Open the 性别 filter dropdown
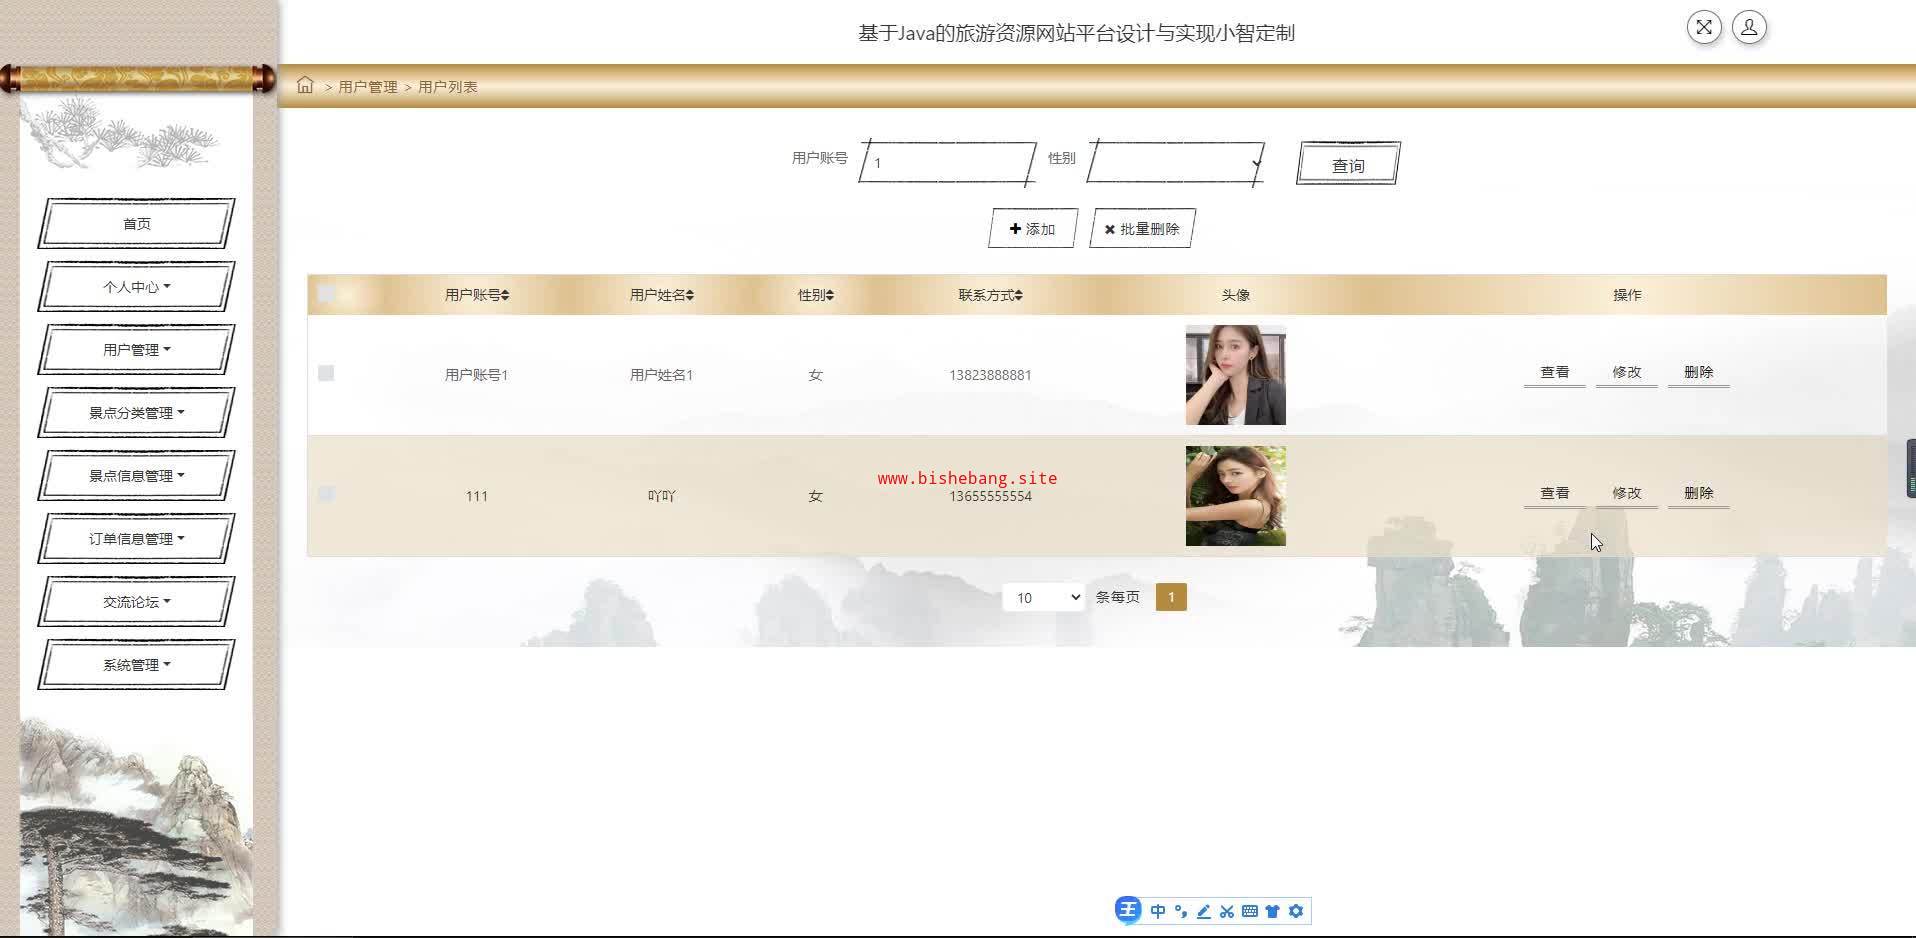 pos(1175,163)
